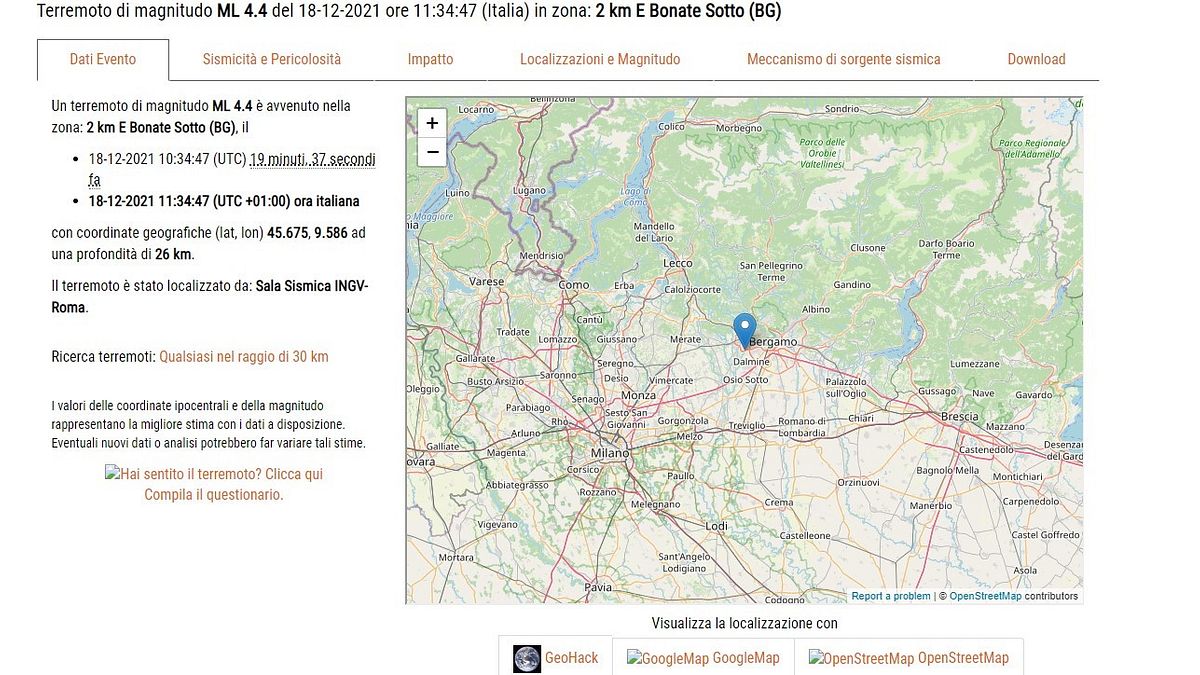Click the Pavia label on the map
This screenshot has height=675, width=1200.
(x=598, y=587)
